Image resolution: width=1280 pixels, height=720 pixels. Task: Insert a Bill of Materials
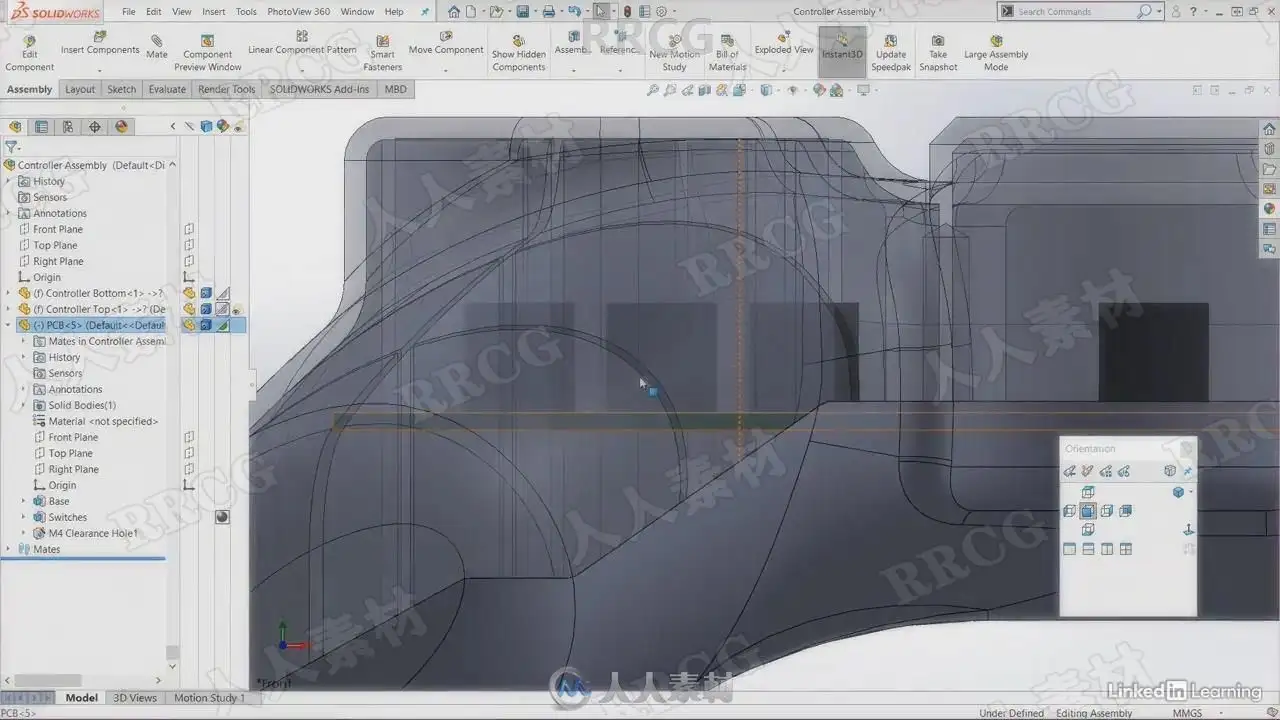(x=727, y=54)
